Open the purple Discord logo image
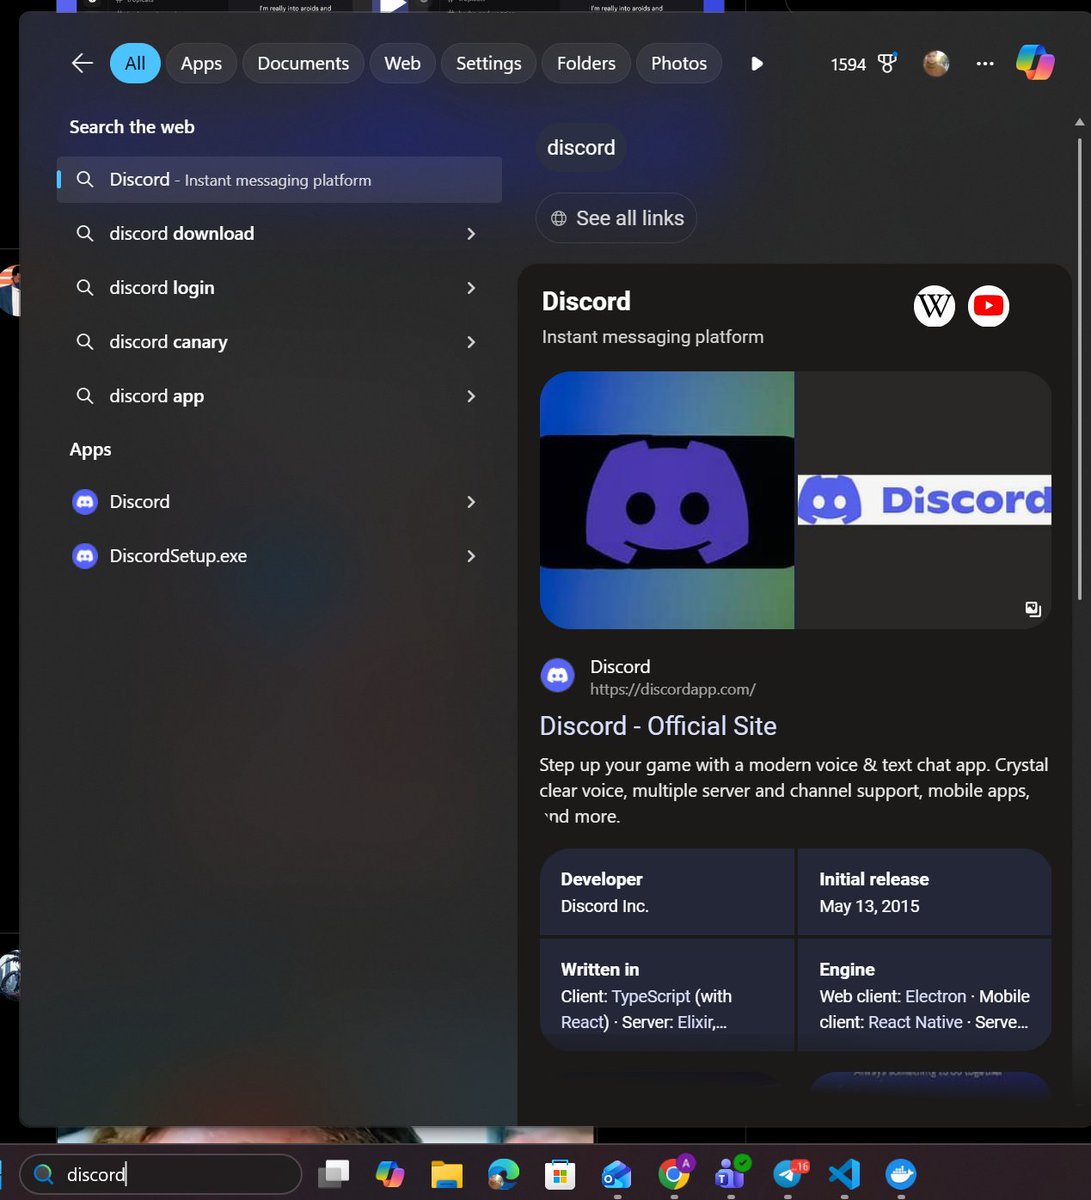The height and width of the screenshot is (1200, 1091). tap(667, 500)
